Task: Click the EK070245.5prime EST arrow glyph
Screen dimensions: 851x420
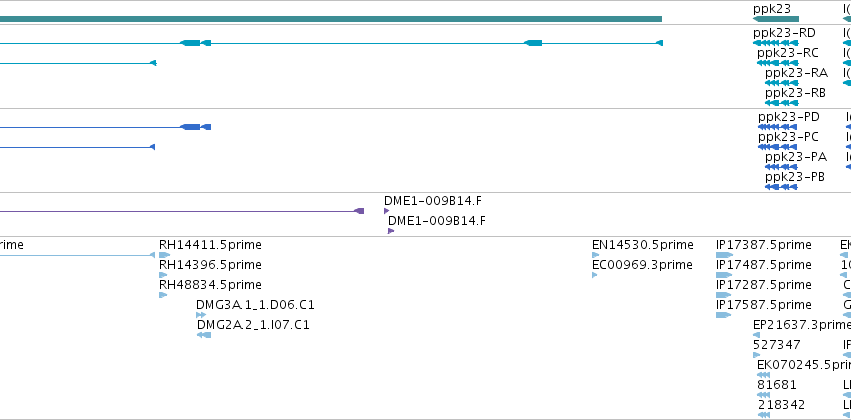Action: click(x=764, y=375)
